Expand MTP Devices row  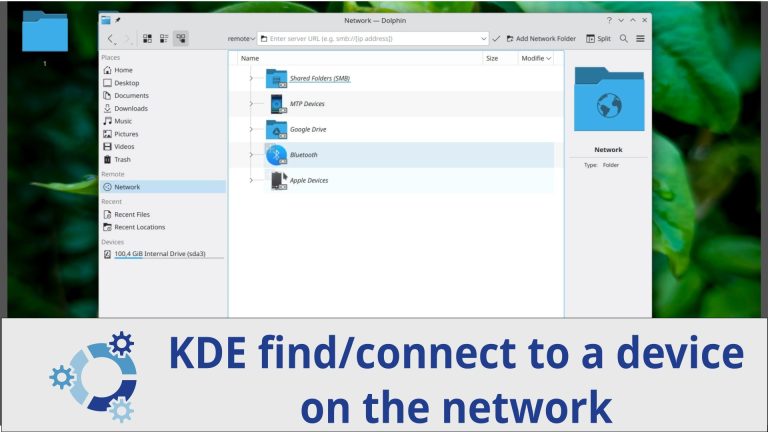click(x=251, y=104)
